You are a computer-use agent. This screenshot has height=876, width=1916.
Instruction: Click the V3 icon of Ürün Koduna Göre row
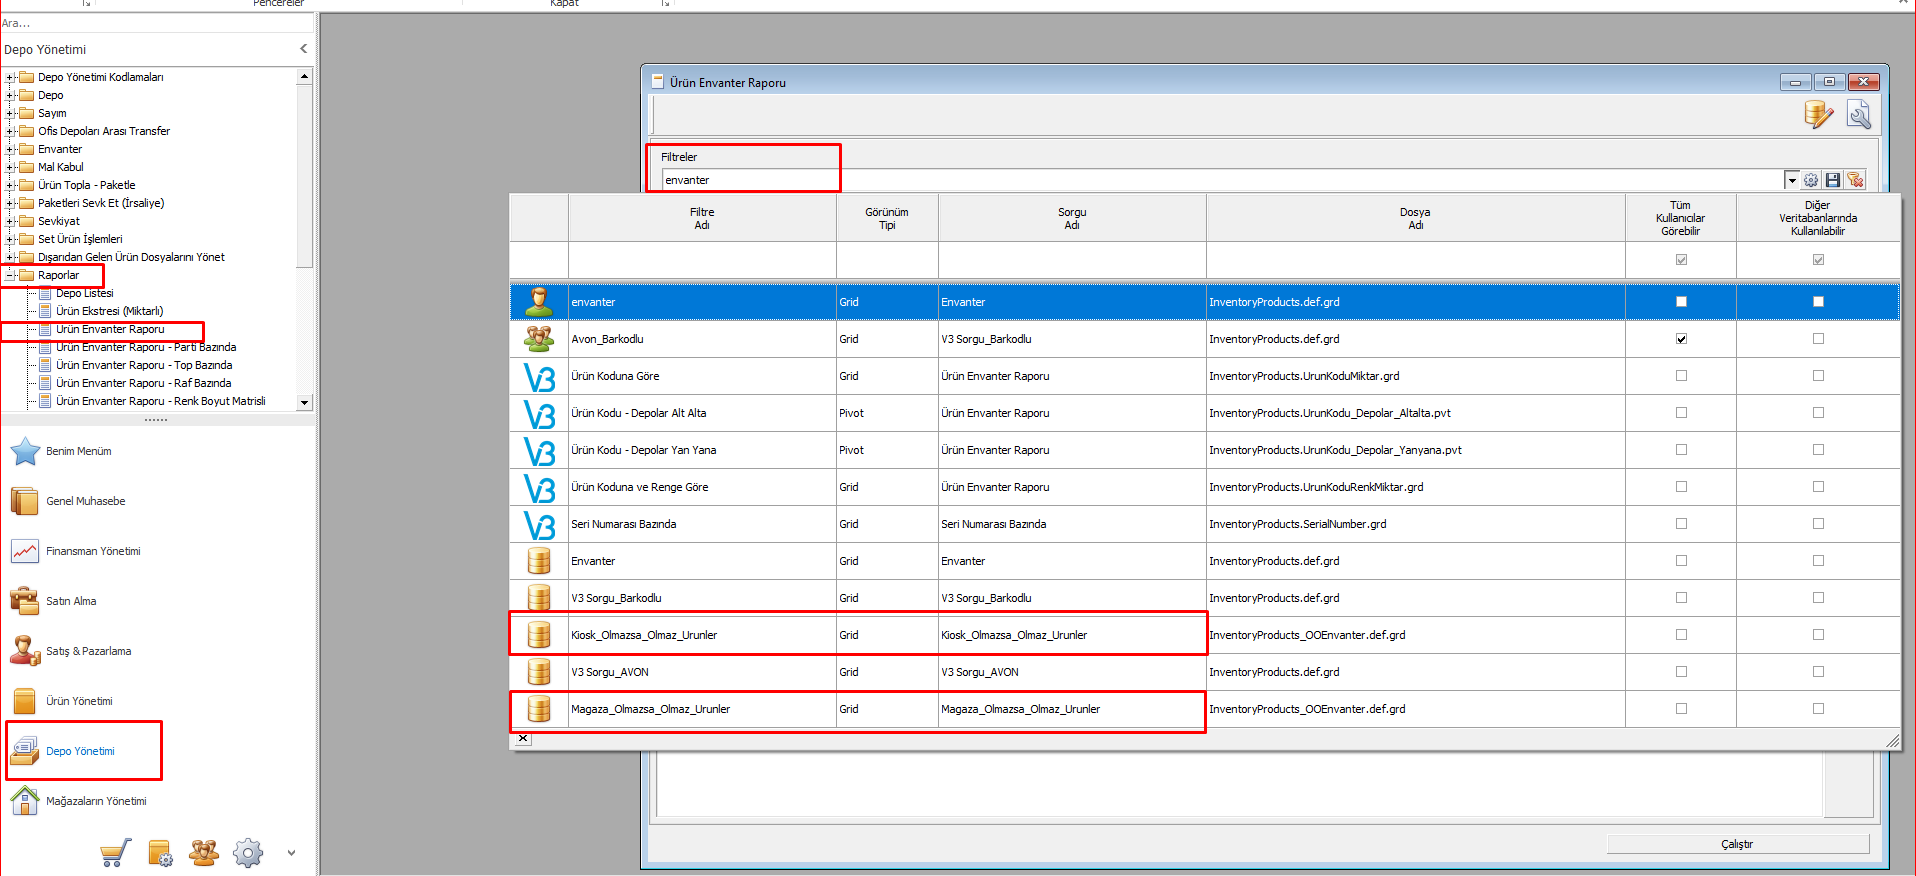point(539,377)
